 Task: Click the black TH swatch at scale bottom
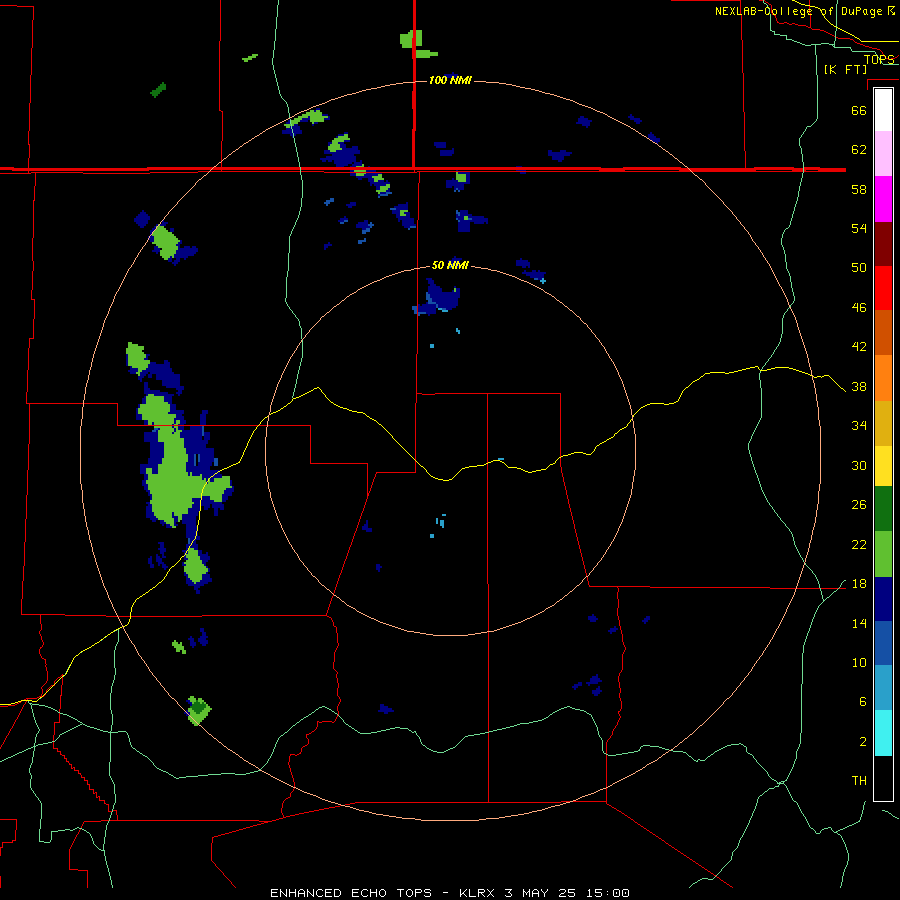[x=883, y=778]
